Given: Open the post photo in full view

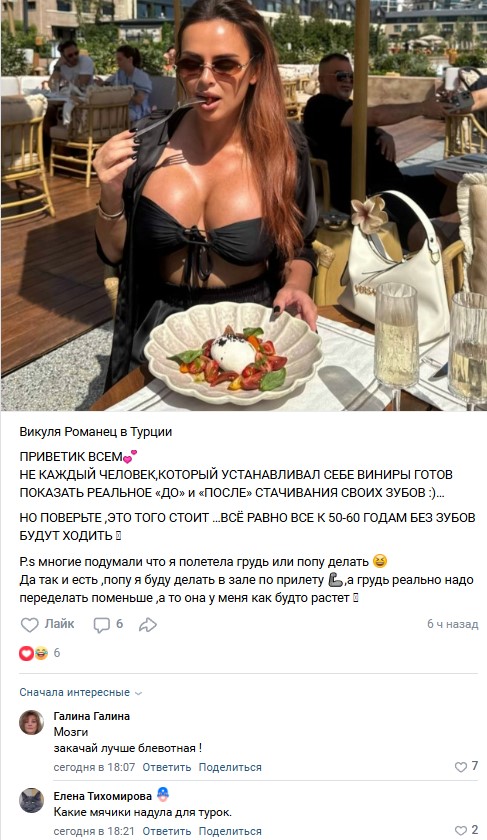Looking at the screenshot, I should pos(243,205).
